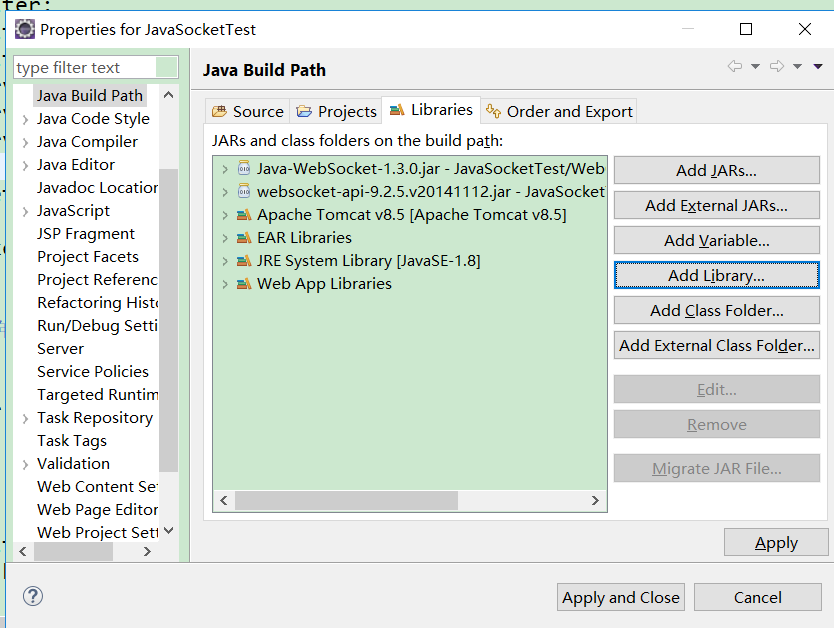The width and height of the screenshot is (834, 628).
Task: Open the view menu triangle at far right
Action: (818, 66)
